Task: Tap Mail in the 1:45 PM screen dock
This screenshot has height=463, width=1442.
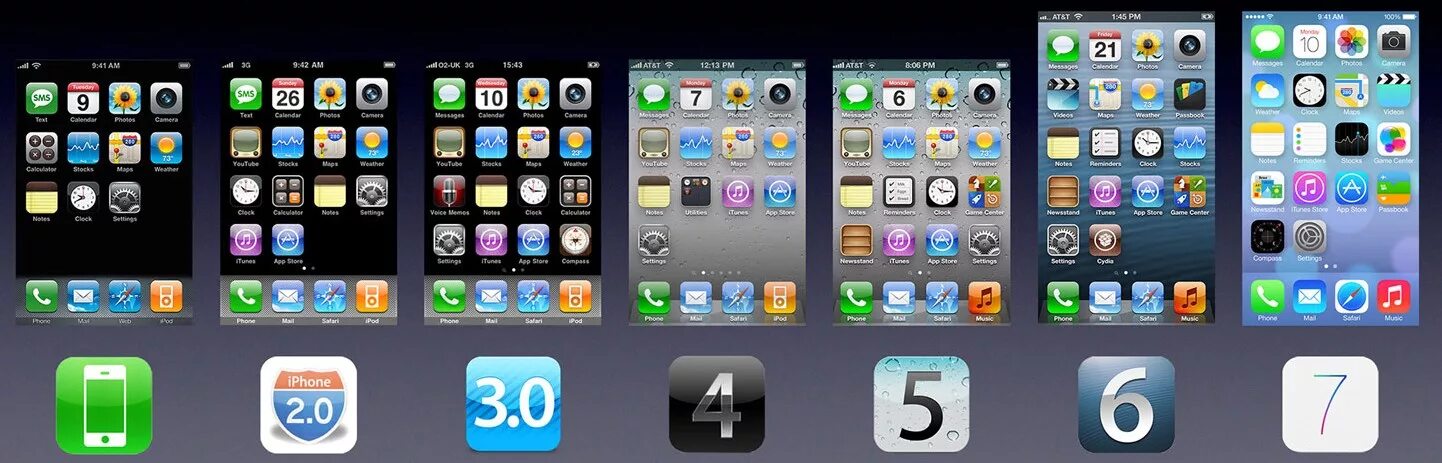Action: [x=1105, y=297]
